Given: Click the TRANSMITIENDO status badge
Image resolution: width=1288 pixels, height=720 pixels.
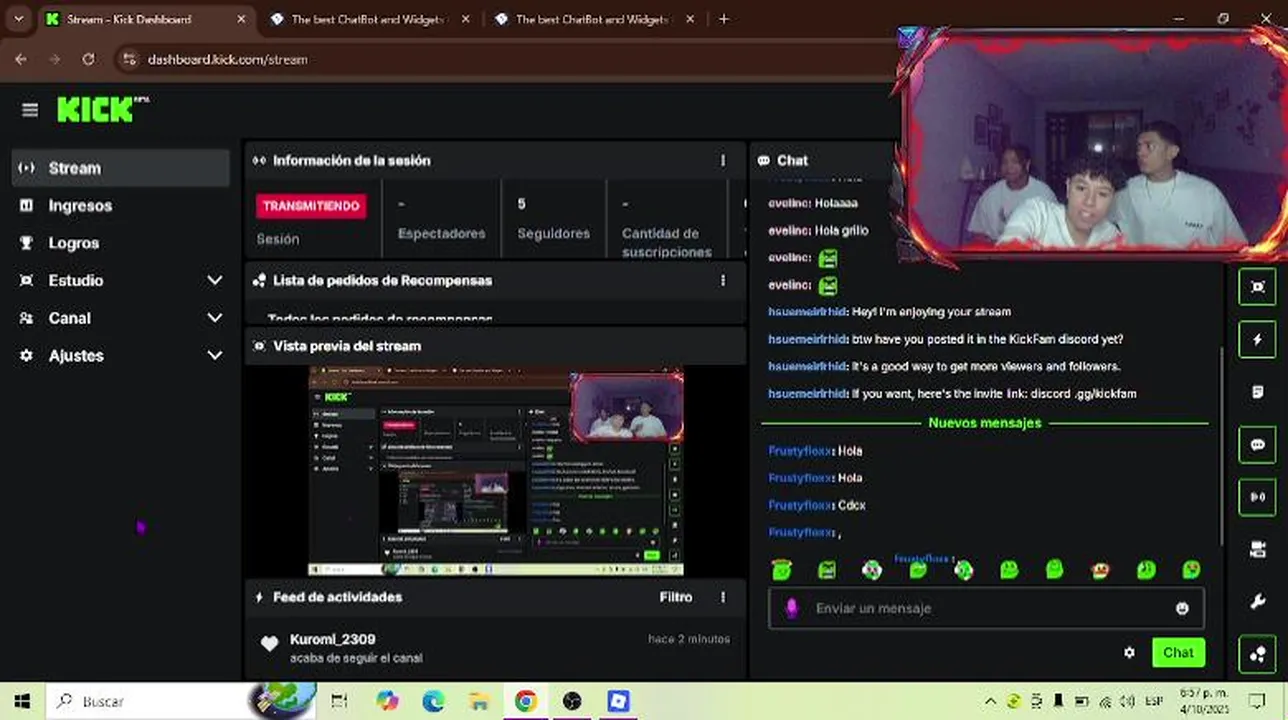Looking at the screenshot, I should tap(311, 206).
